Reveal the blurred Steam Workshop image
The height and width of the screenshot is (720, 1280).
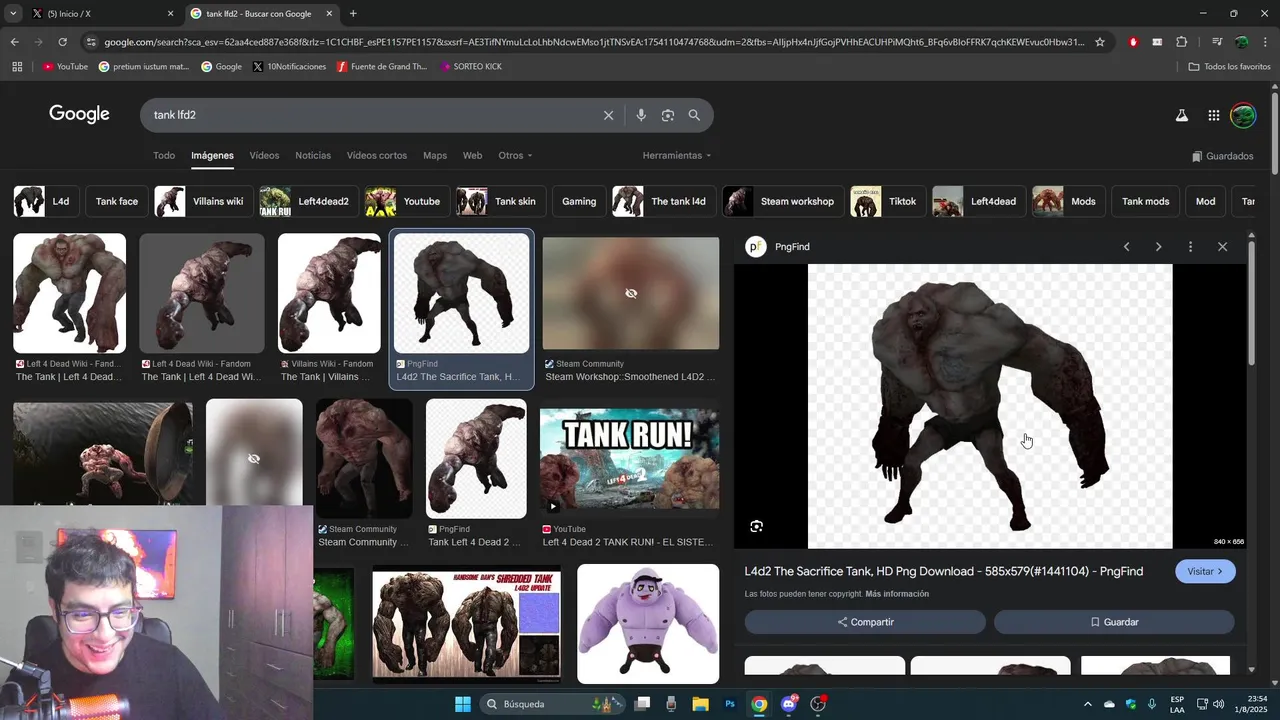coord(630,293)
